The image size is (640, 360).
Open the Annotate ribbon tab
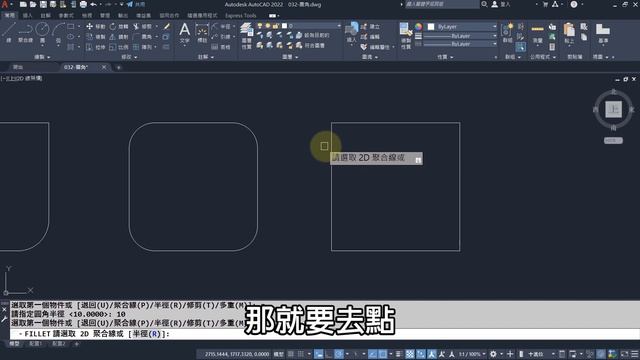pos(45,16)
